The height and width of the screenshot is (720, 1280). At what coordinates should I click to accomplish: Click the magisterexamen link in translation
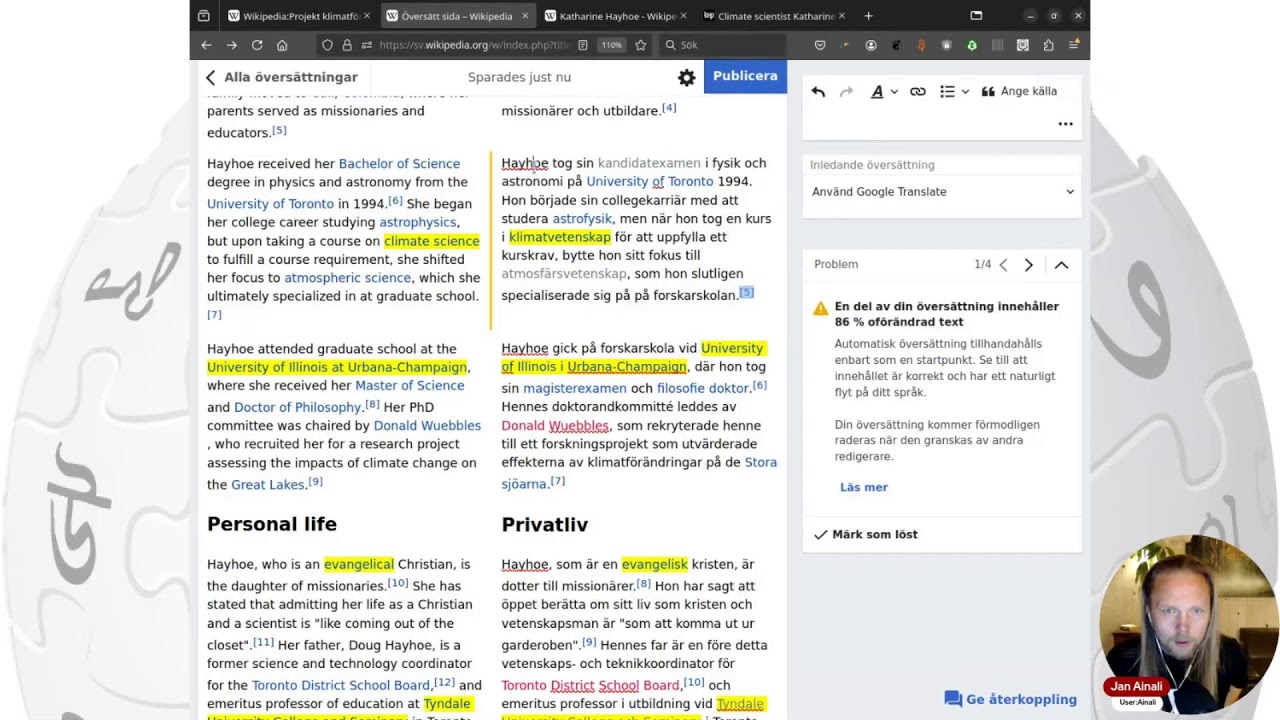pyautogui.click(x=575, y=388)
